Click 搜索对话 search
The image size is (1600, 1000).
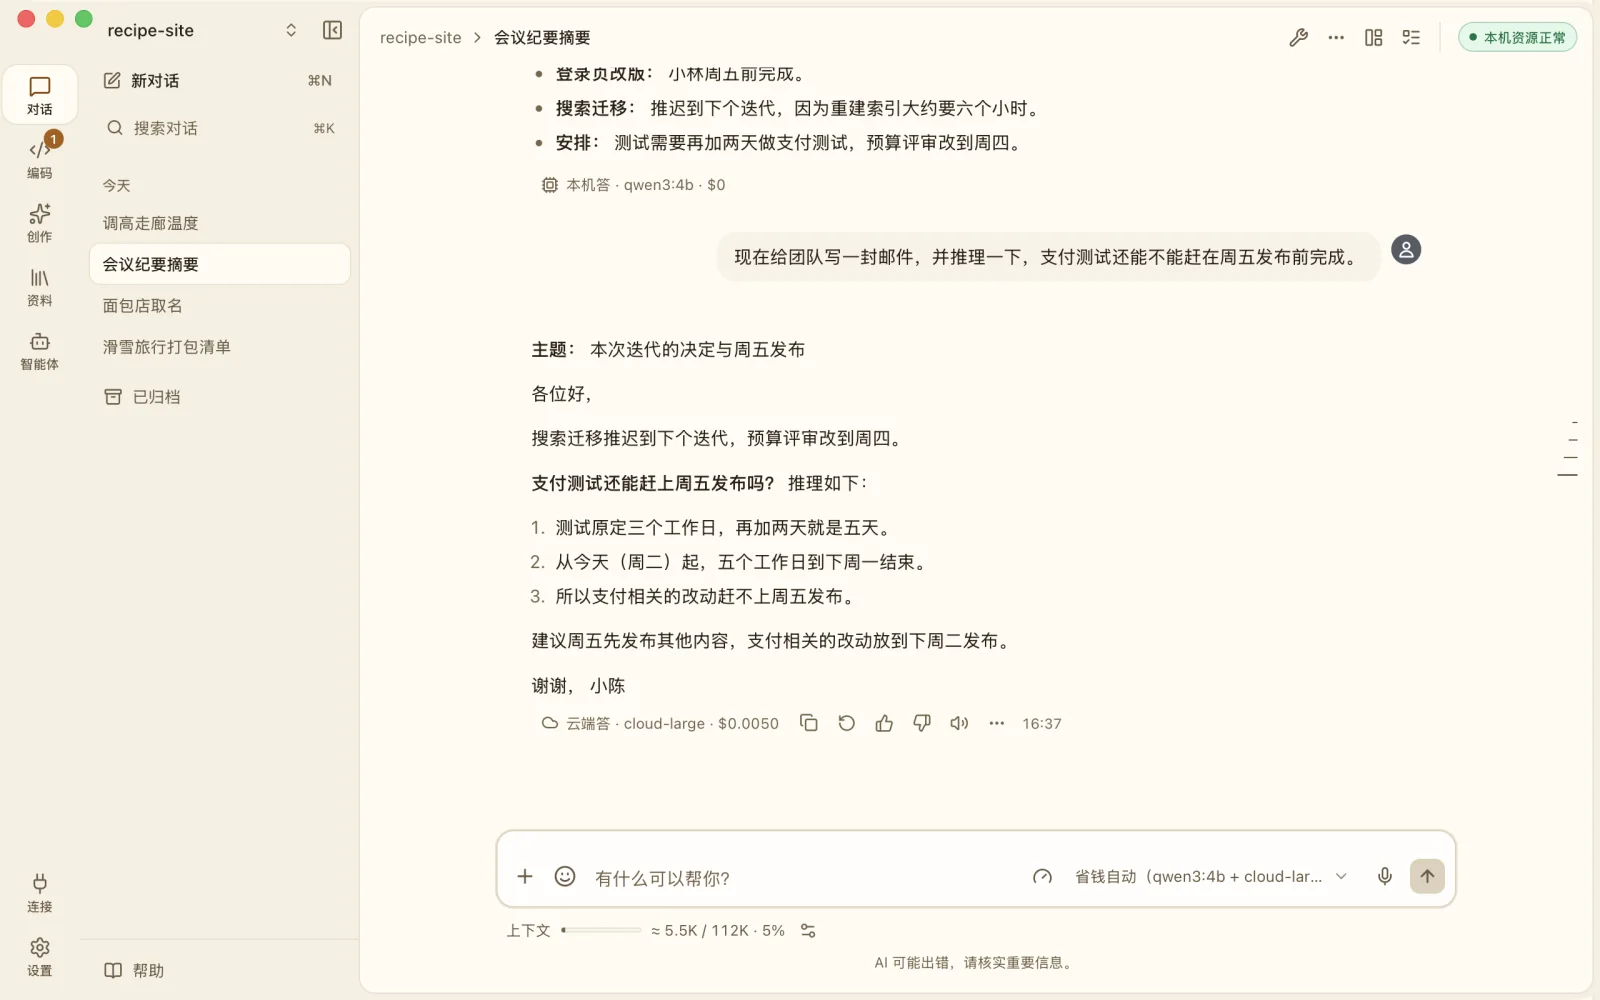coord(219,128)
